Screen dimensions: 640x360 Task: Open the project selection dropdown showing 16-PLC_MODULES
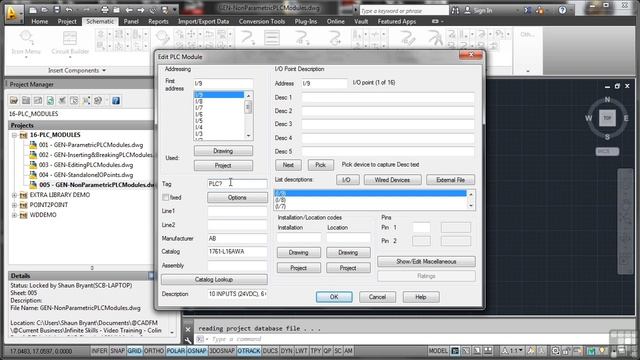pyautogui.click(x=80, y=114)
